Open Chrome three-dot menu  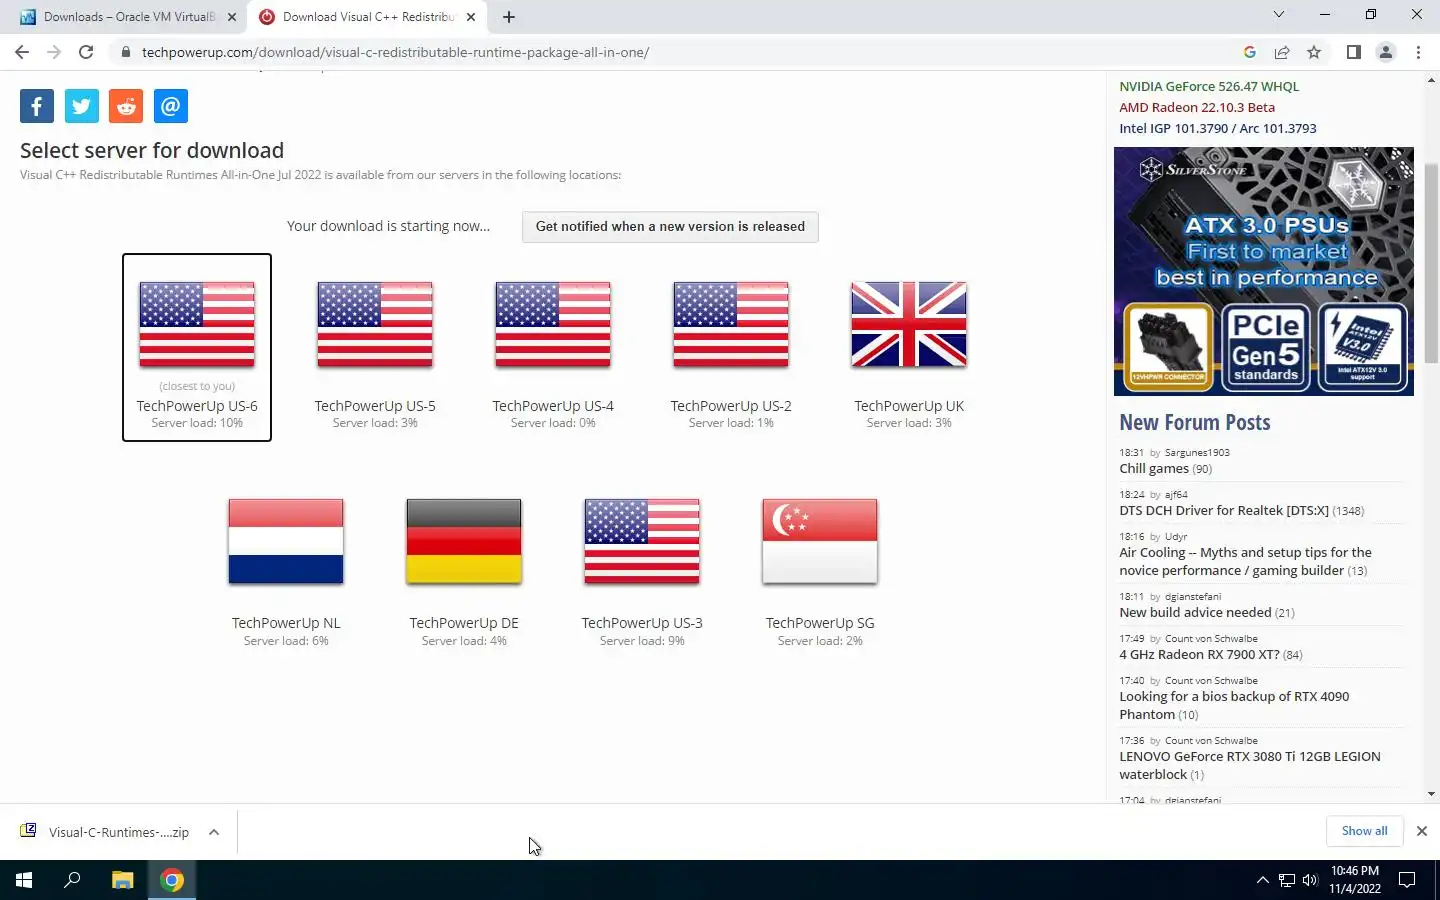click(1418, 52)
